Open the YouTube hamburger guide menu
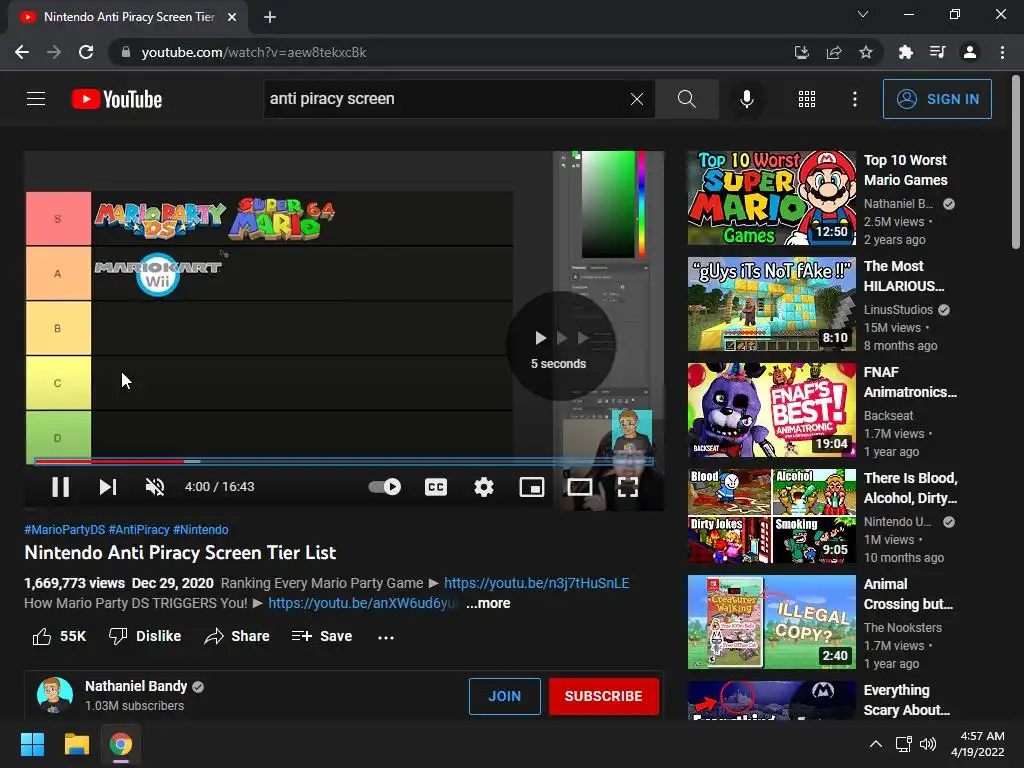 [36, 99]
